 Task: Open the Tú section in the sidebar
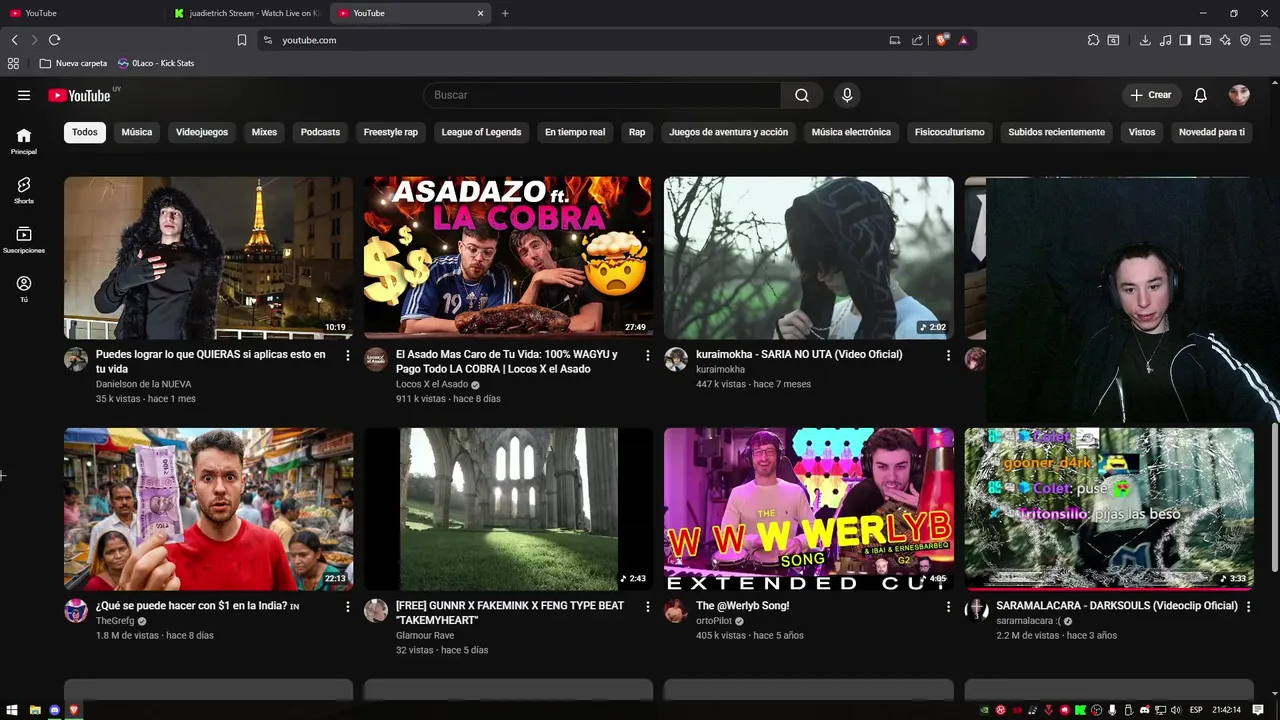pyautogui.click(x=24, y=289)
